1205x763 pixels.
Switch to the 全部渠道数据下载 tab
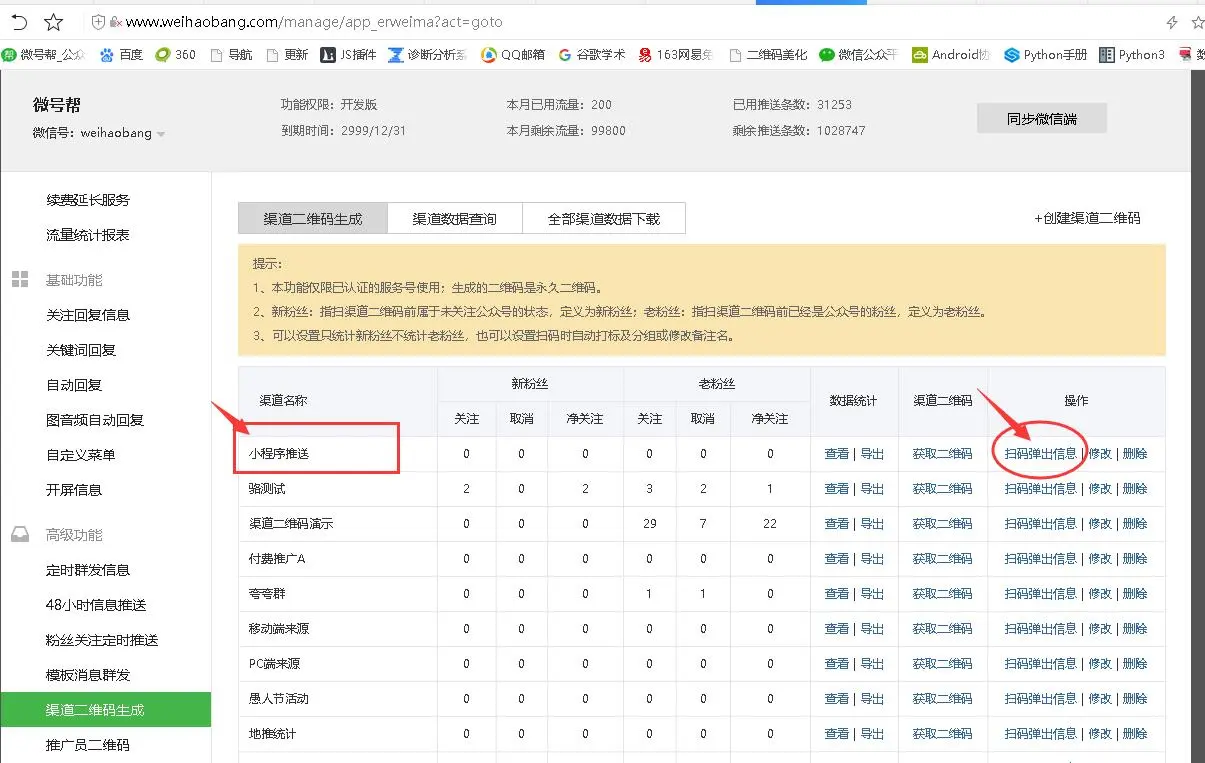pos(604,218)
